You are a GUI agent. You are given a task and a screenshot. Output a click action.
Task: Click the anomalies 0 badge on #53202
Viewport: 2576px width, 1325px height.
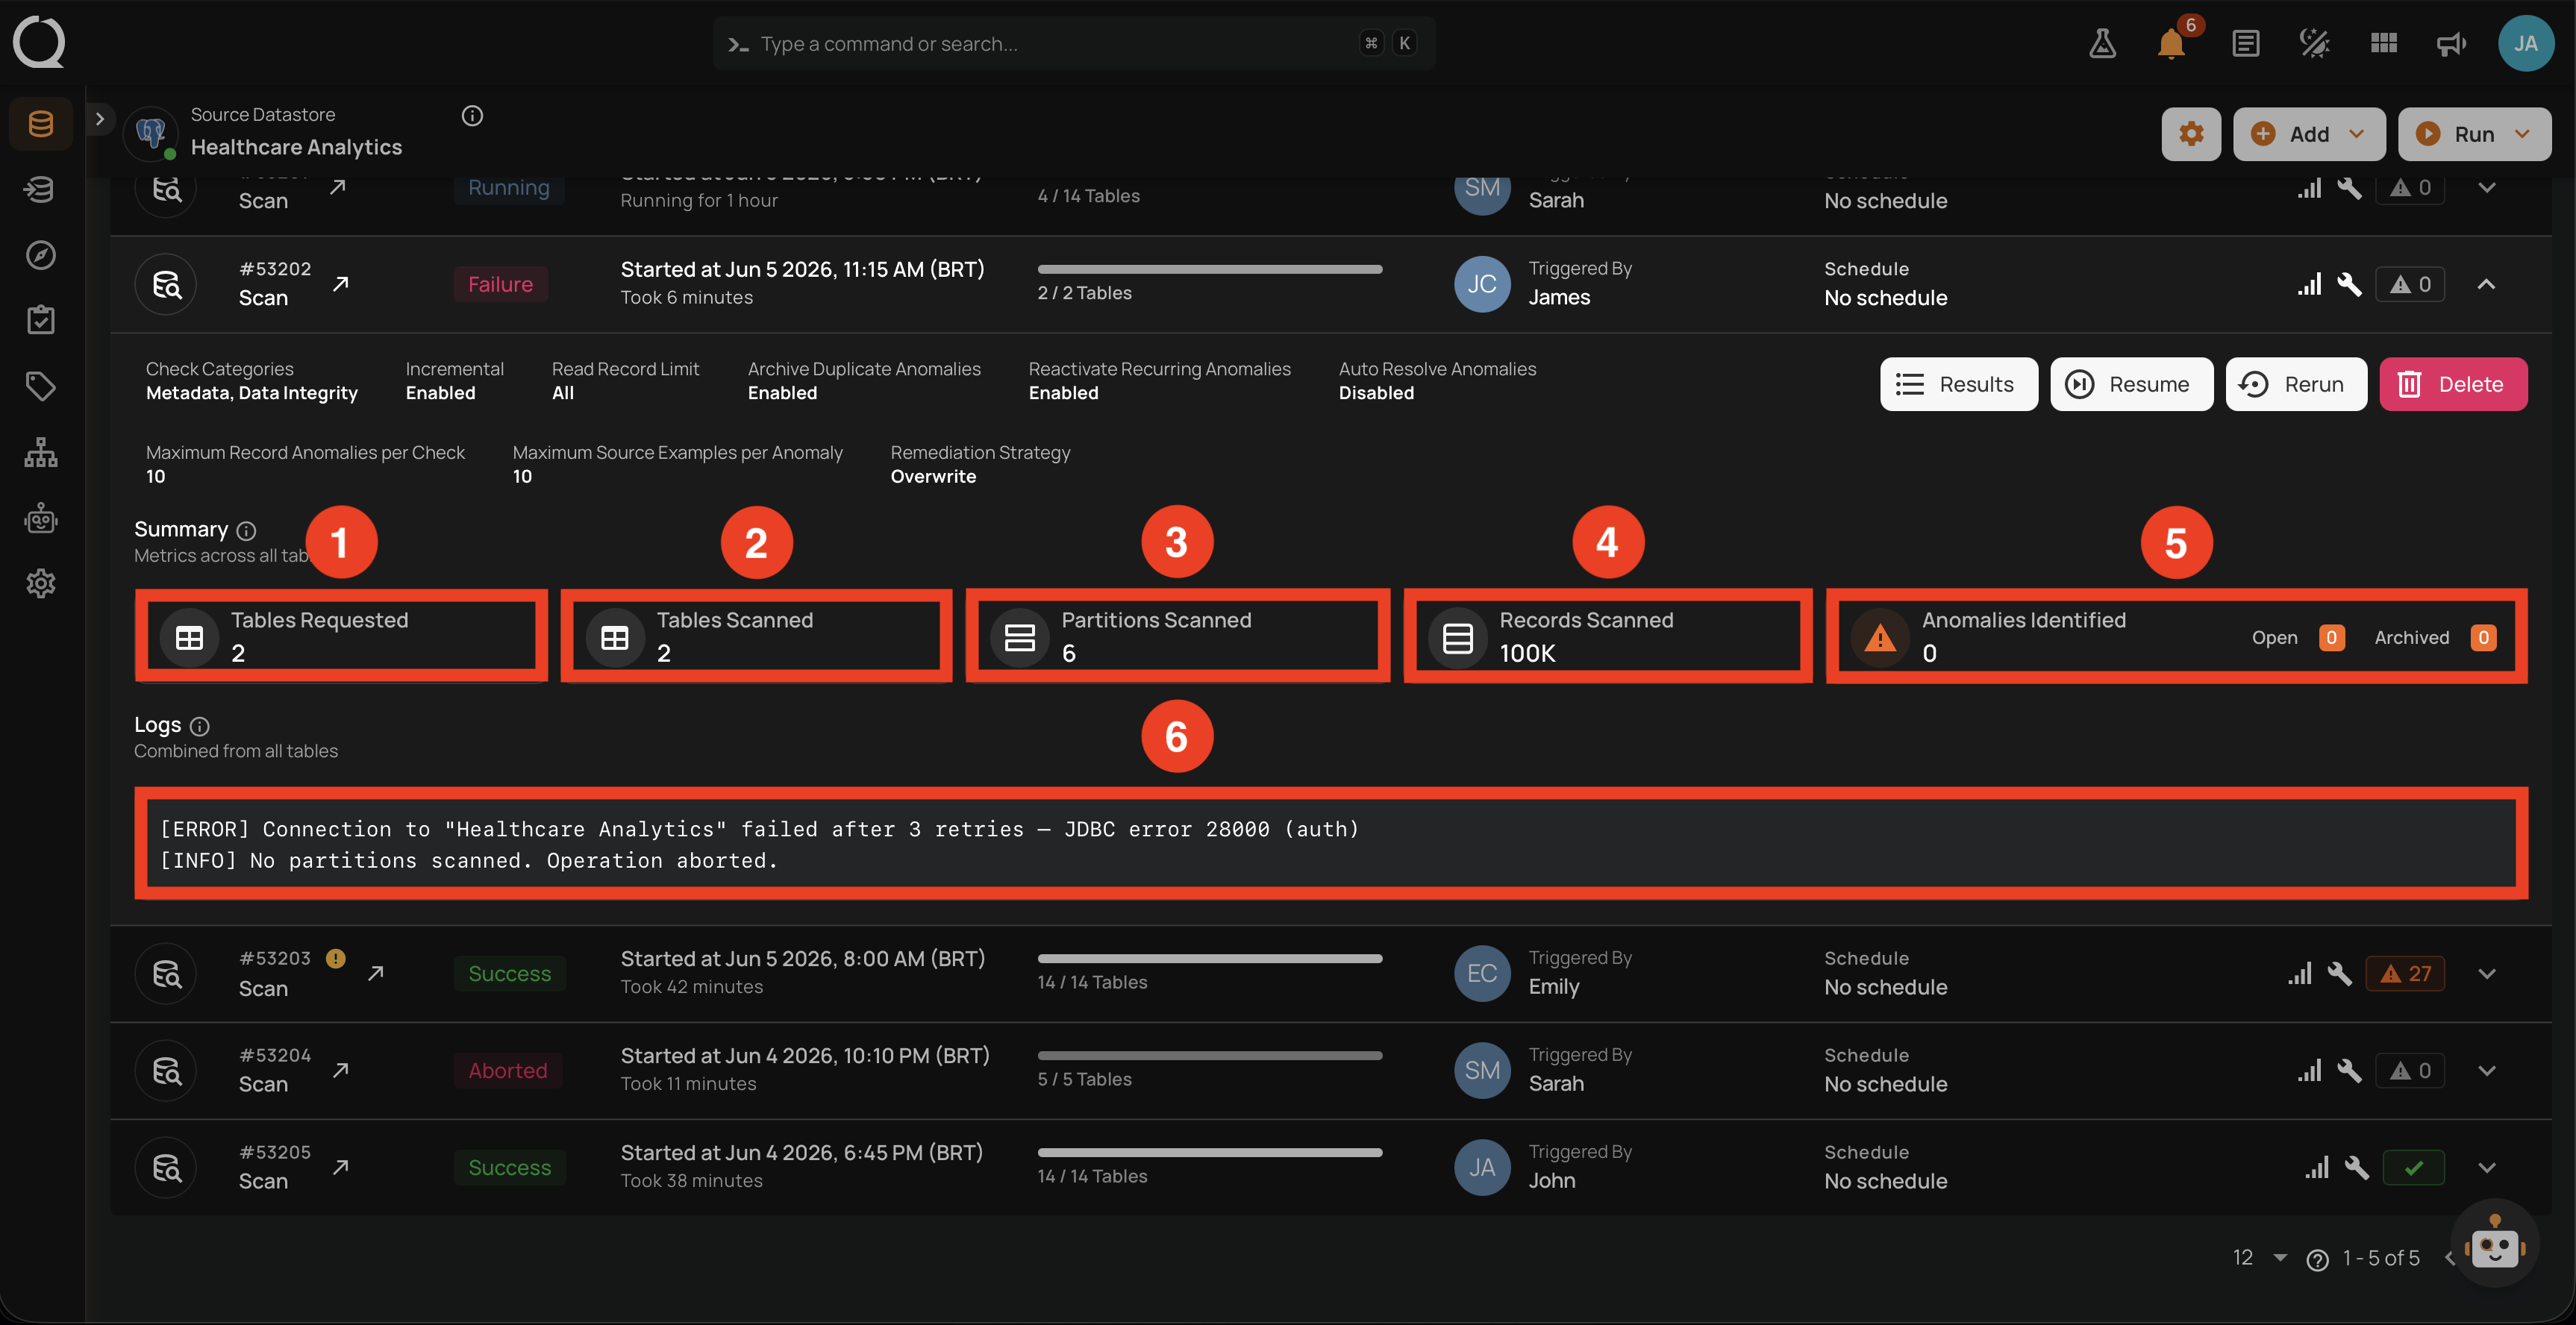coord(2410,284)
